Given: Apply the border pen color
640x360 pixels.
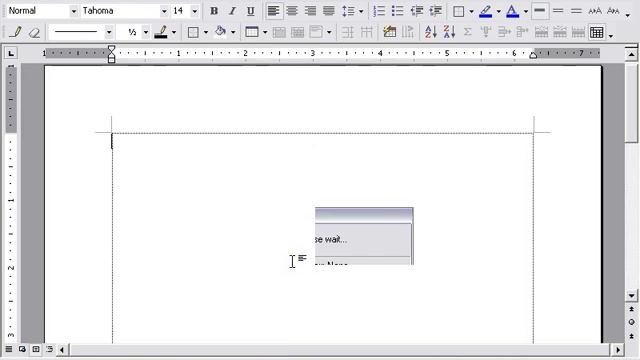Looking at the screenshot, I should (x=161, y=32).
